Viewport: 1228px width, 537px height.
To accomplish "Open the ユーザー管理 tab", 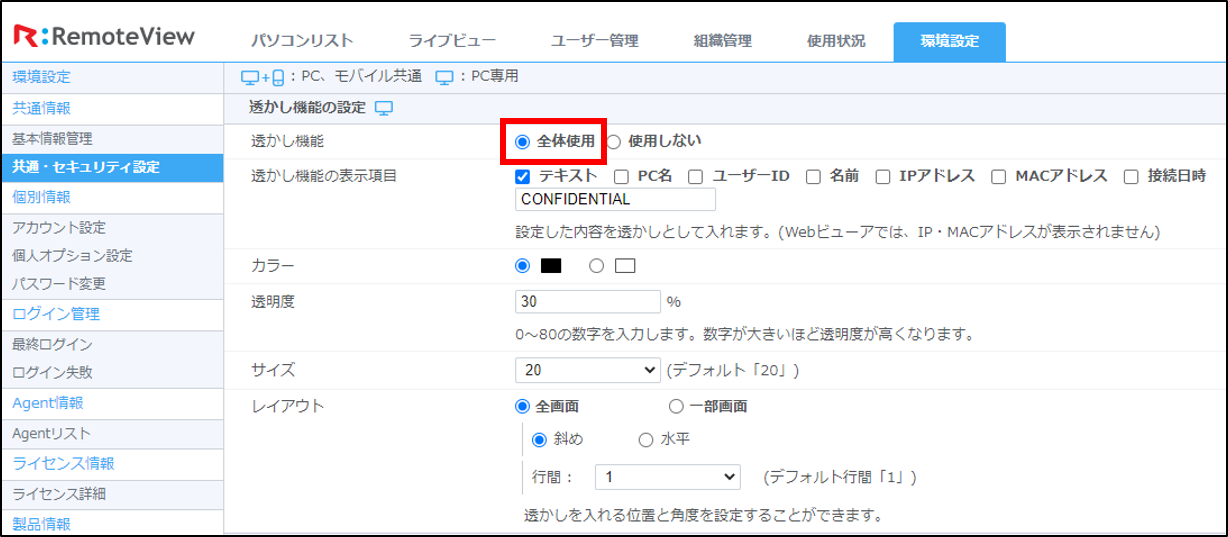I will click(x=594, y=41).
